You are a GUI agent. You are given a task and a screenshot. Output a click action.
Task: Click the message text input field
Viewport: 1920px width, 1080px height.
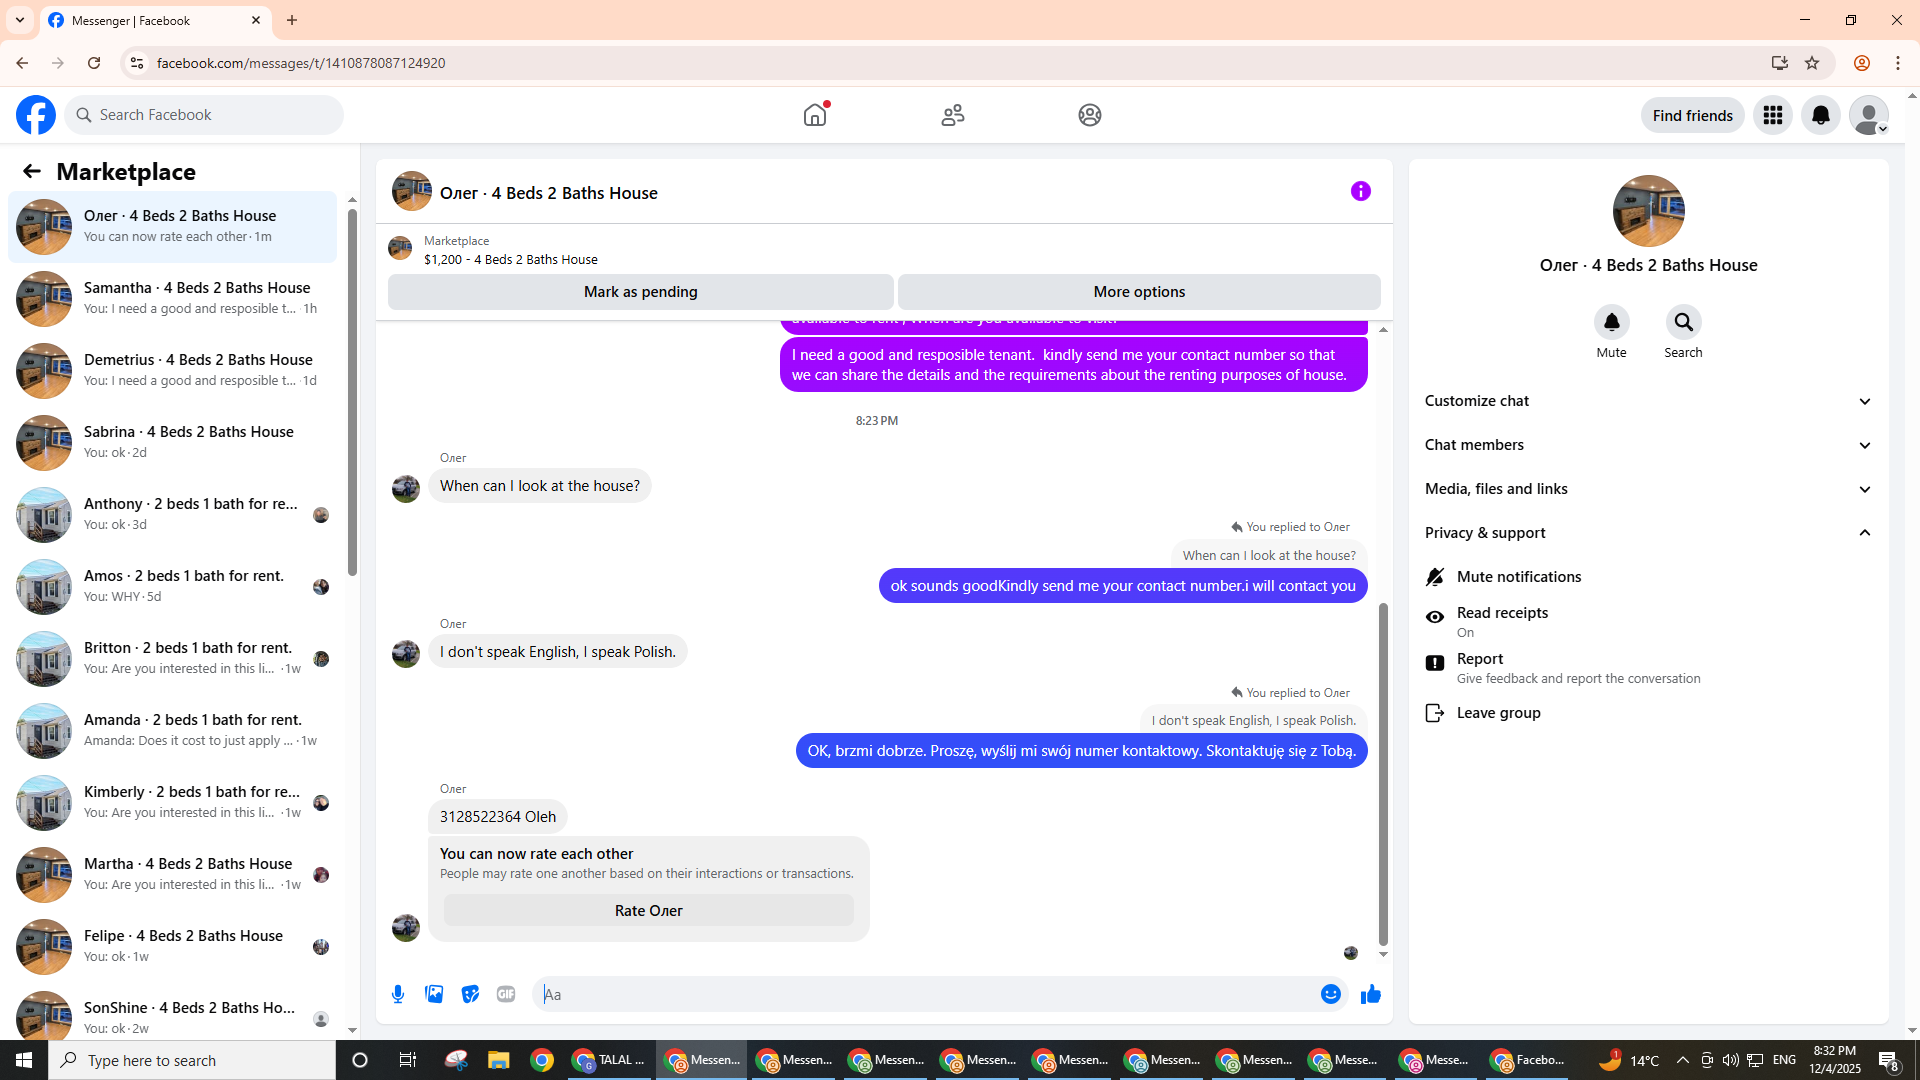tap(925, 994)
